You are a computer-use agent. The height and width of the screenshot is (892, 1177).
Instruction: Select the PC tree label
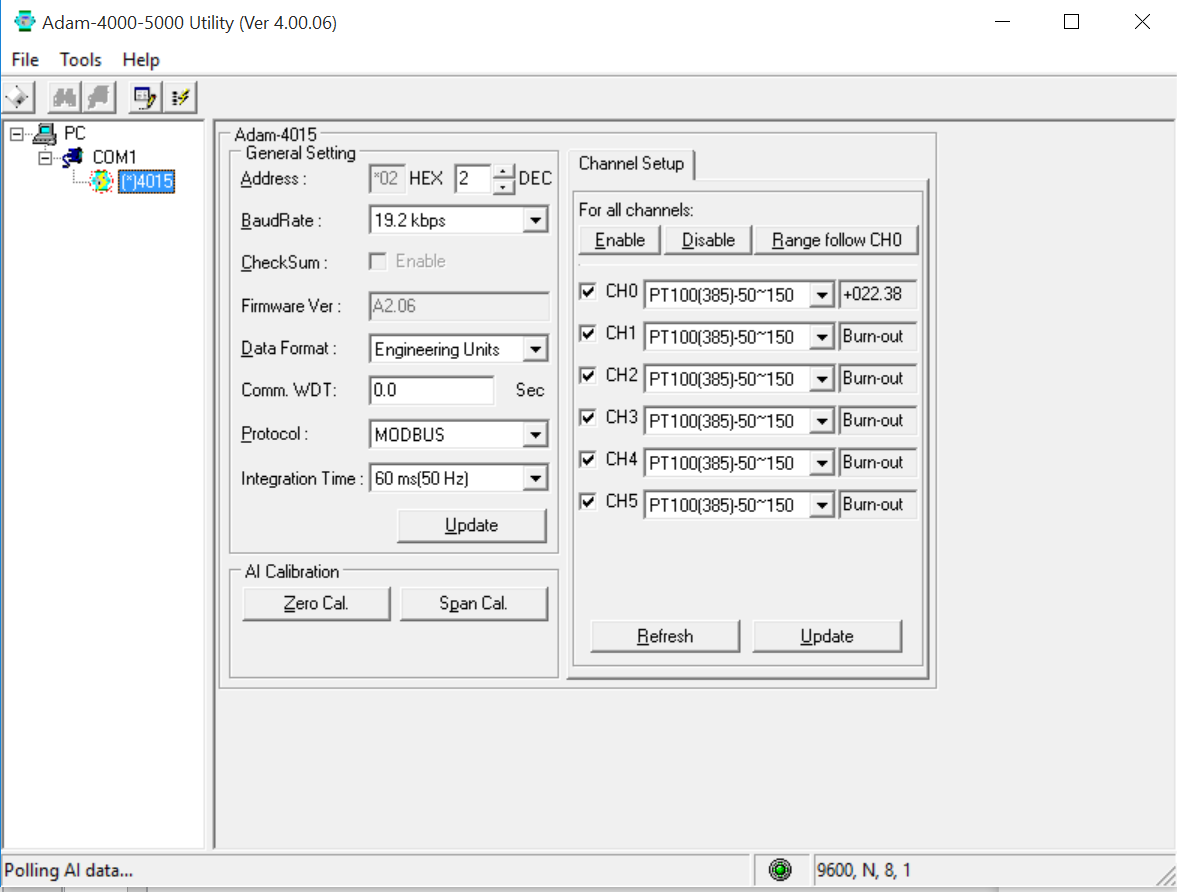tap(74, 134)
